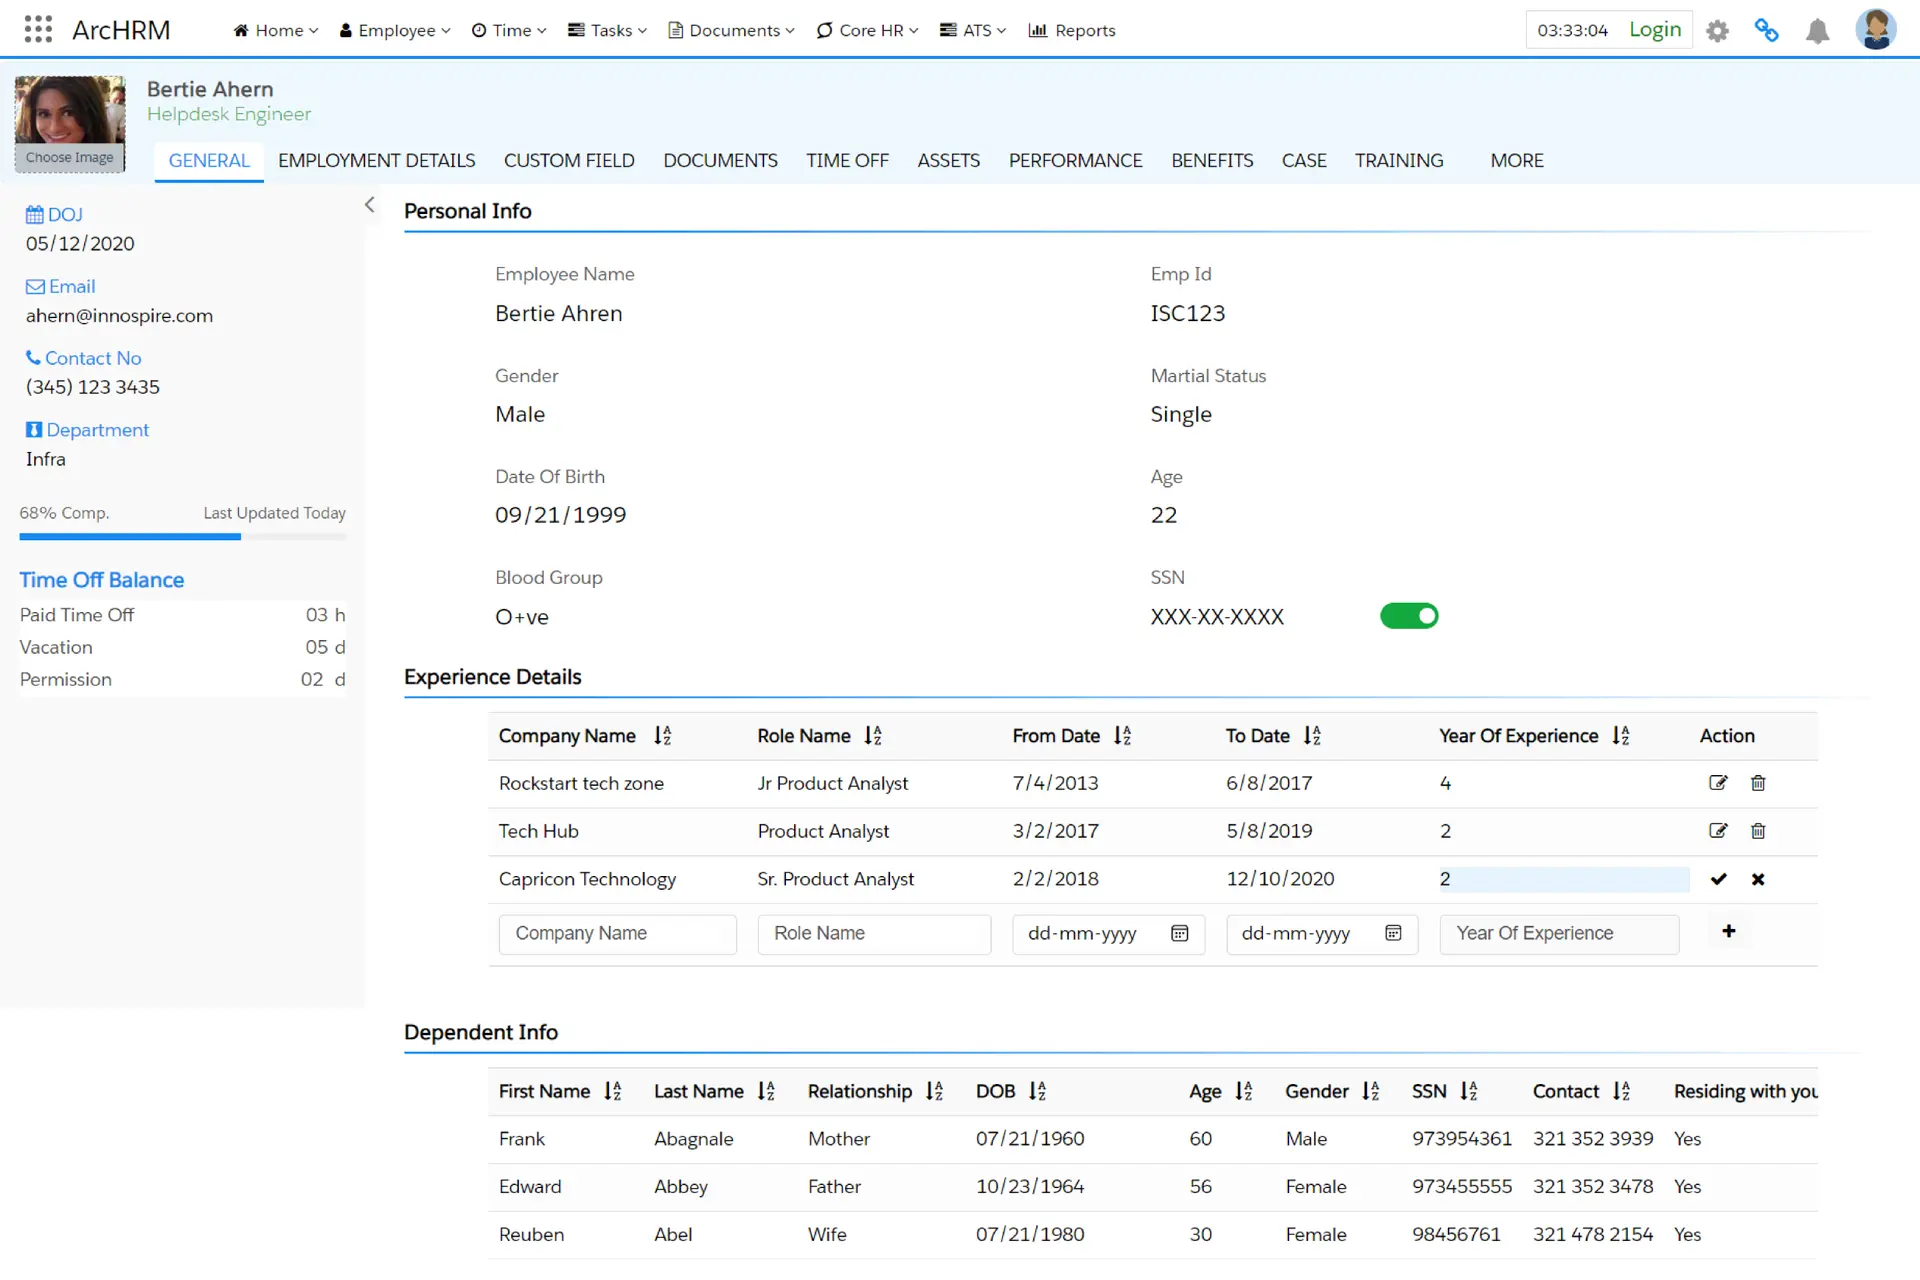Sort Dependent Info by Relationship
1920x1280 pixels.
(934, 1091)
